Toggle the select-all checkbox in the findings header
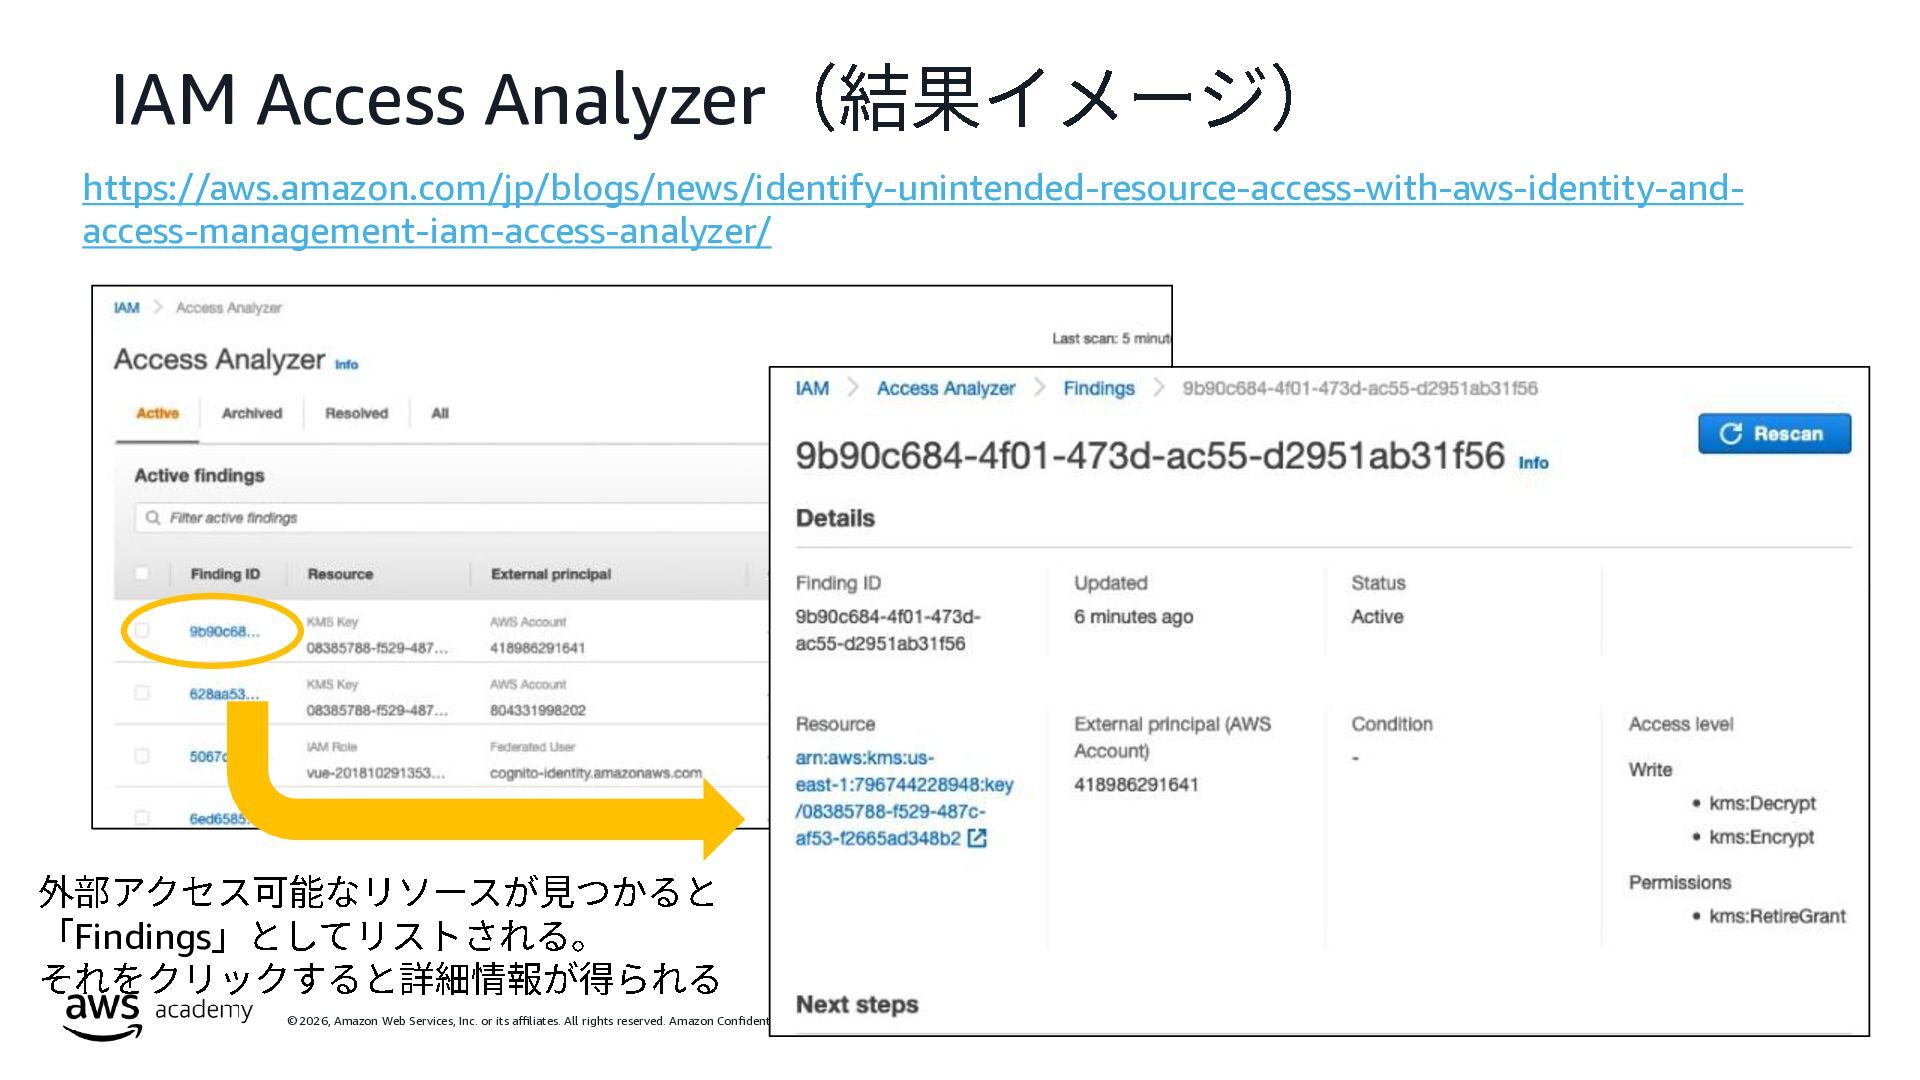The height and width of the screenshot is (1080, 1920). pos(141,573)
